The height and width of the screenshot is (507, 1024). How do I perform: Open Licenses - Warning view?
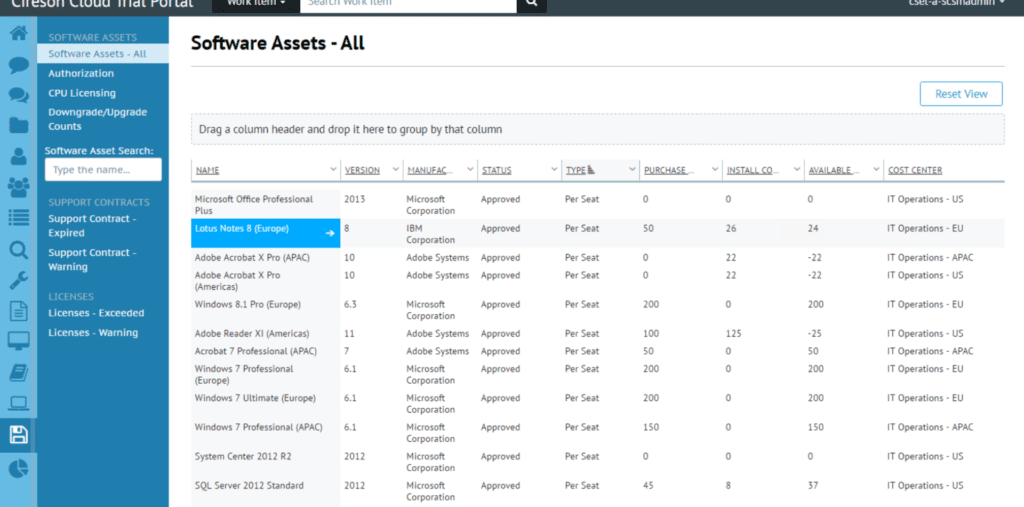pyautogui.click(x=93, y=333)
